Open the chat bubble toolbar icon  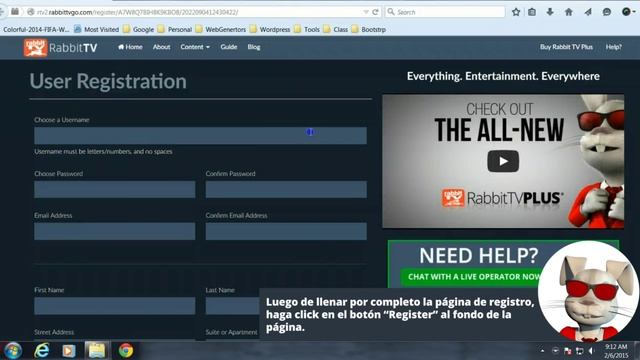pos(607,12)
